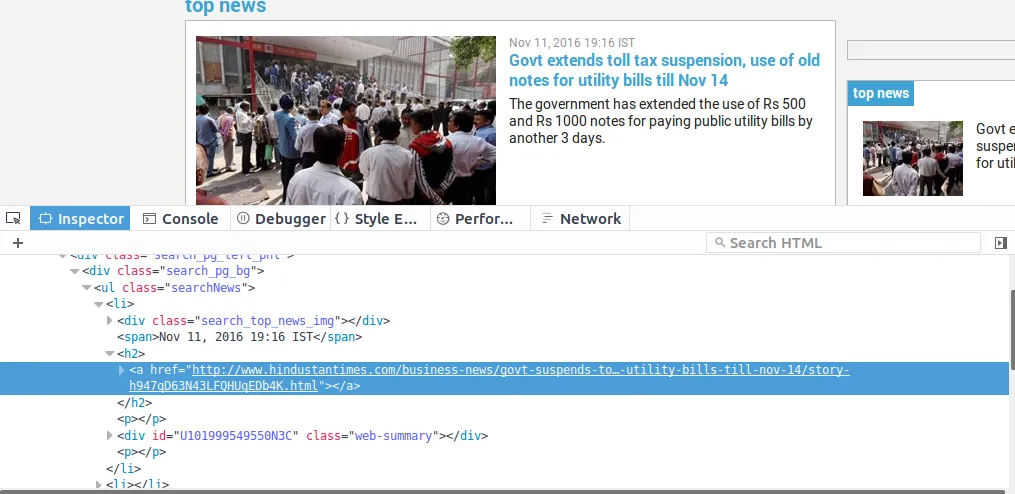Screen dimensions: 1015x494
Task: Collapse the h2 node
Action: [x=109, y=354]
